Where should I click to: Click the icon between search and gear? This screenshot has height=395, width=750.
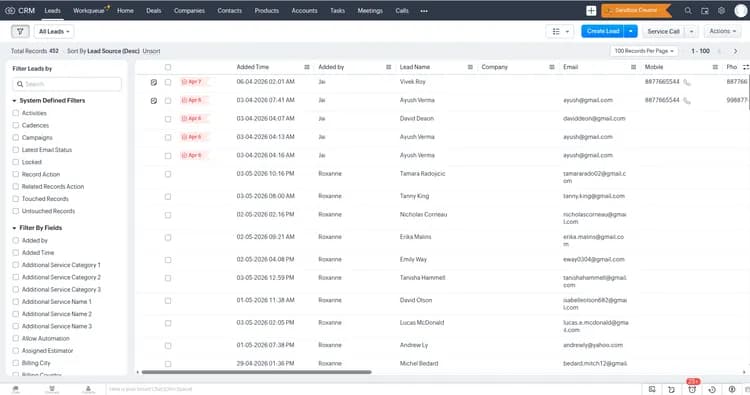coord(705,11)
